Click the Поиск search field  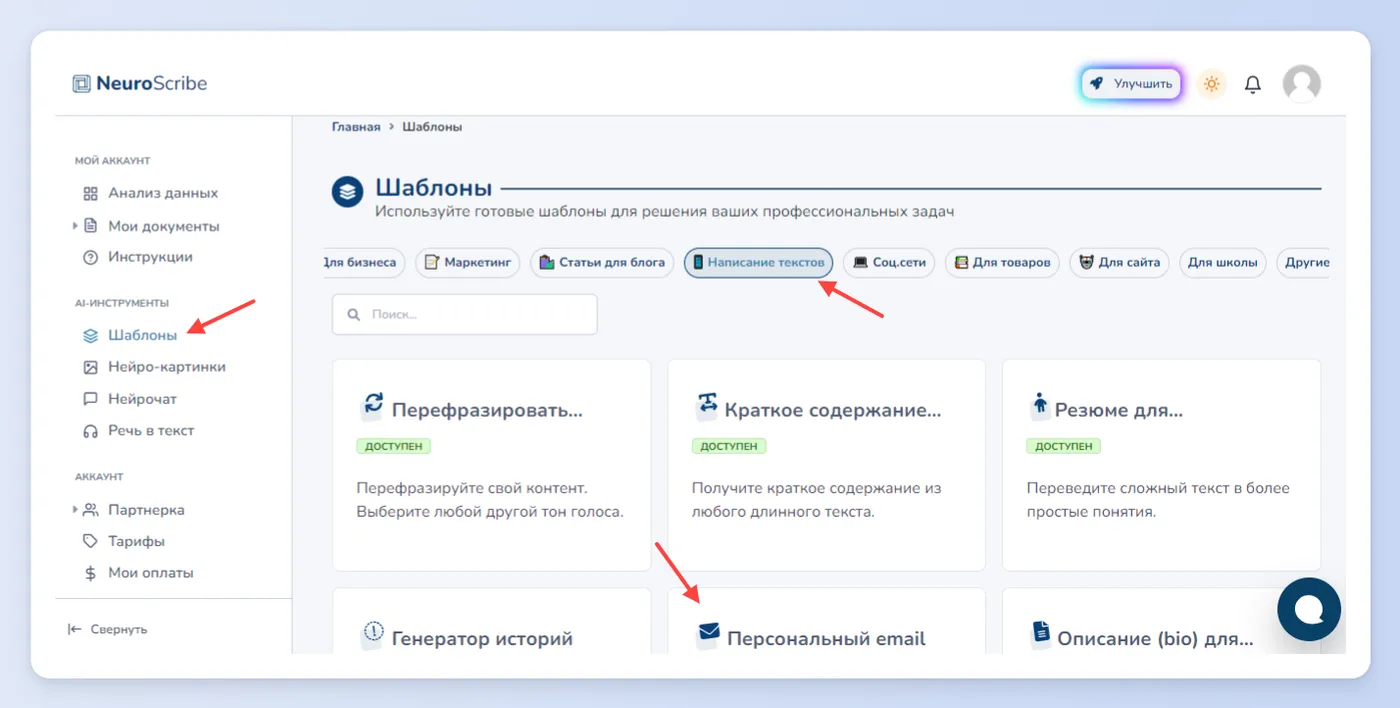click(465, 314)
